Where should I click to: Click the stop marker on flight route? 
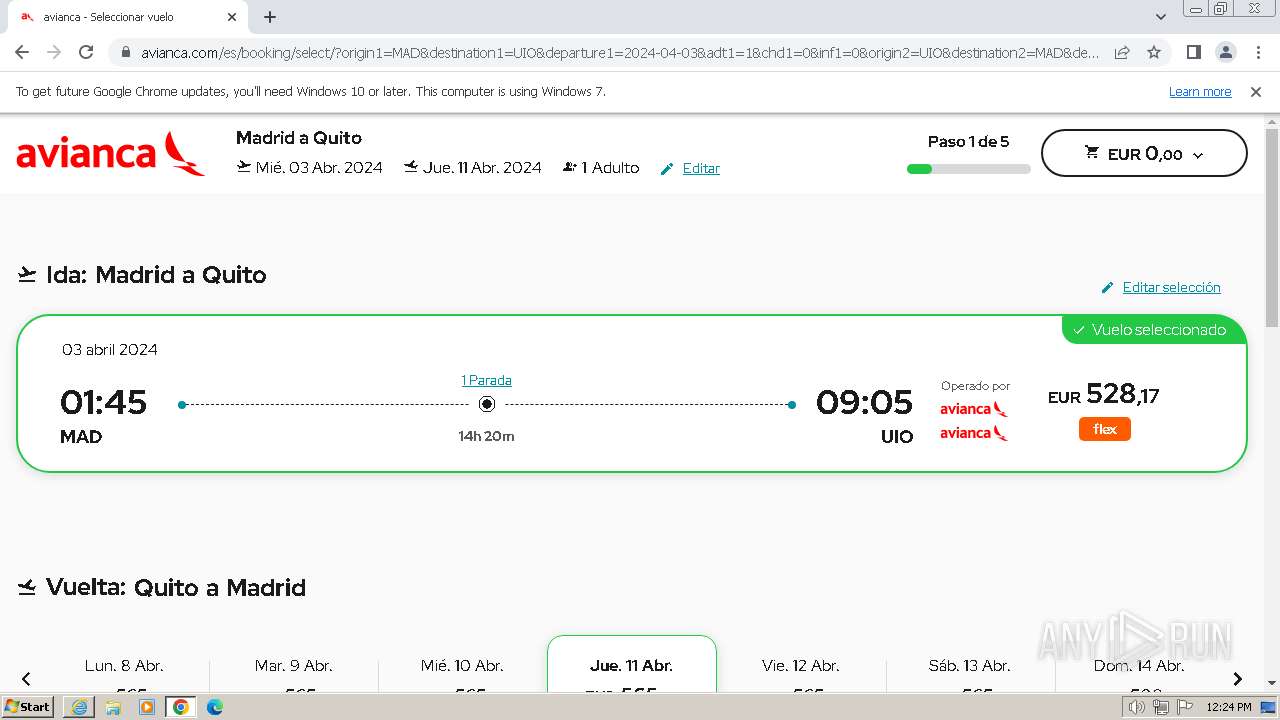coord(487,404)
